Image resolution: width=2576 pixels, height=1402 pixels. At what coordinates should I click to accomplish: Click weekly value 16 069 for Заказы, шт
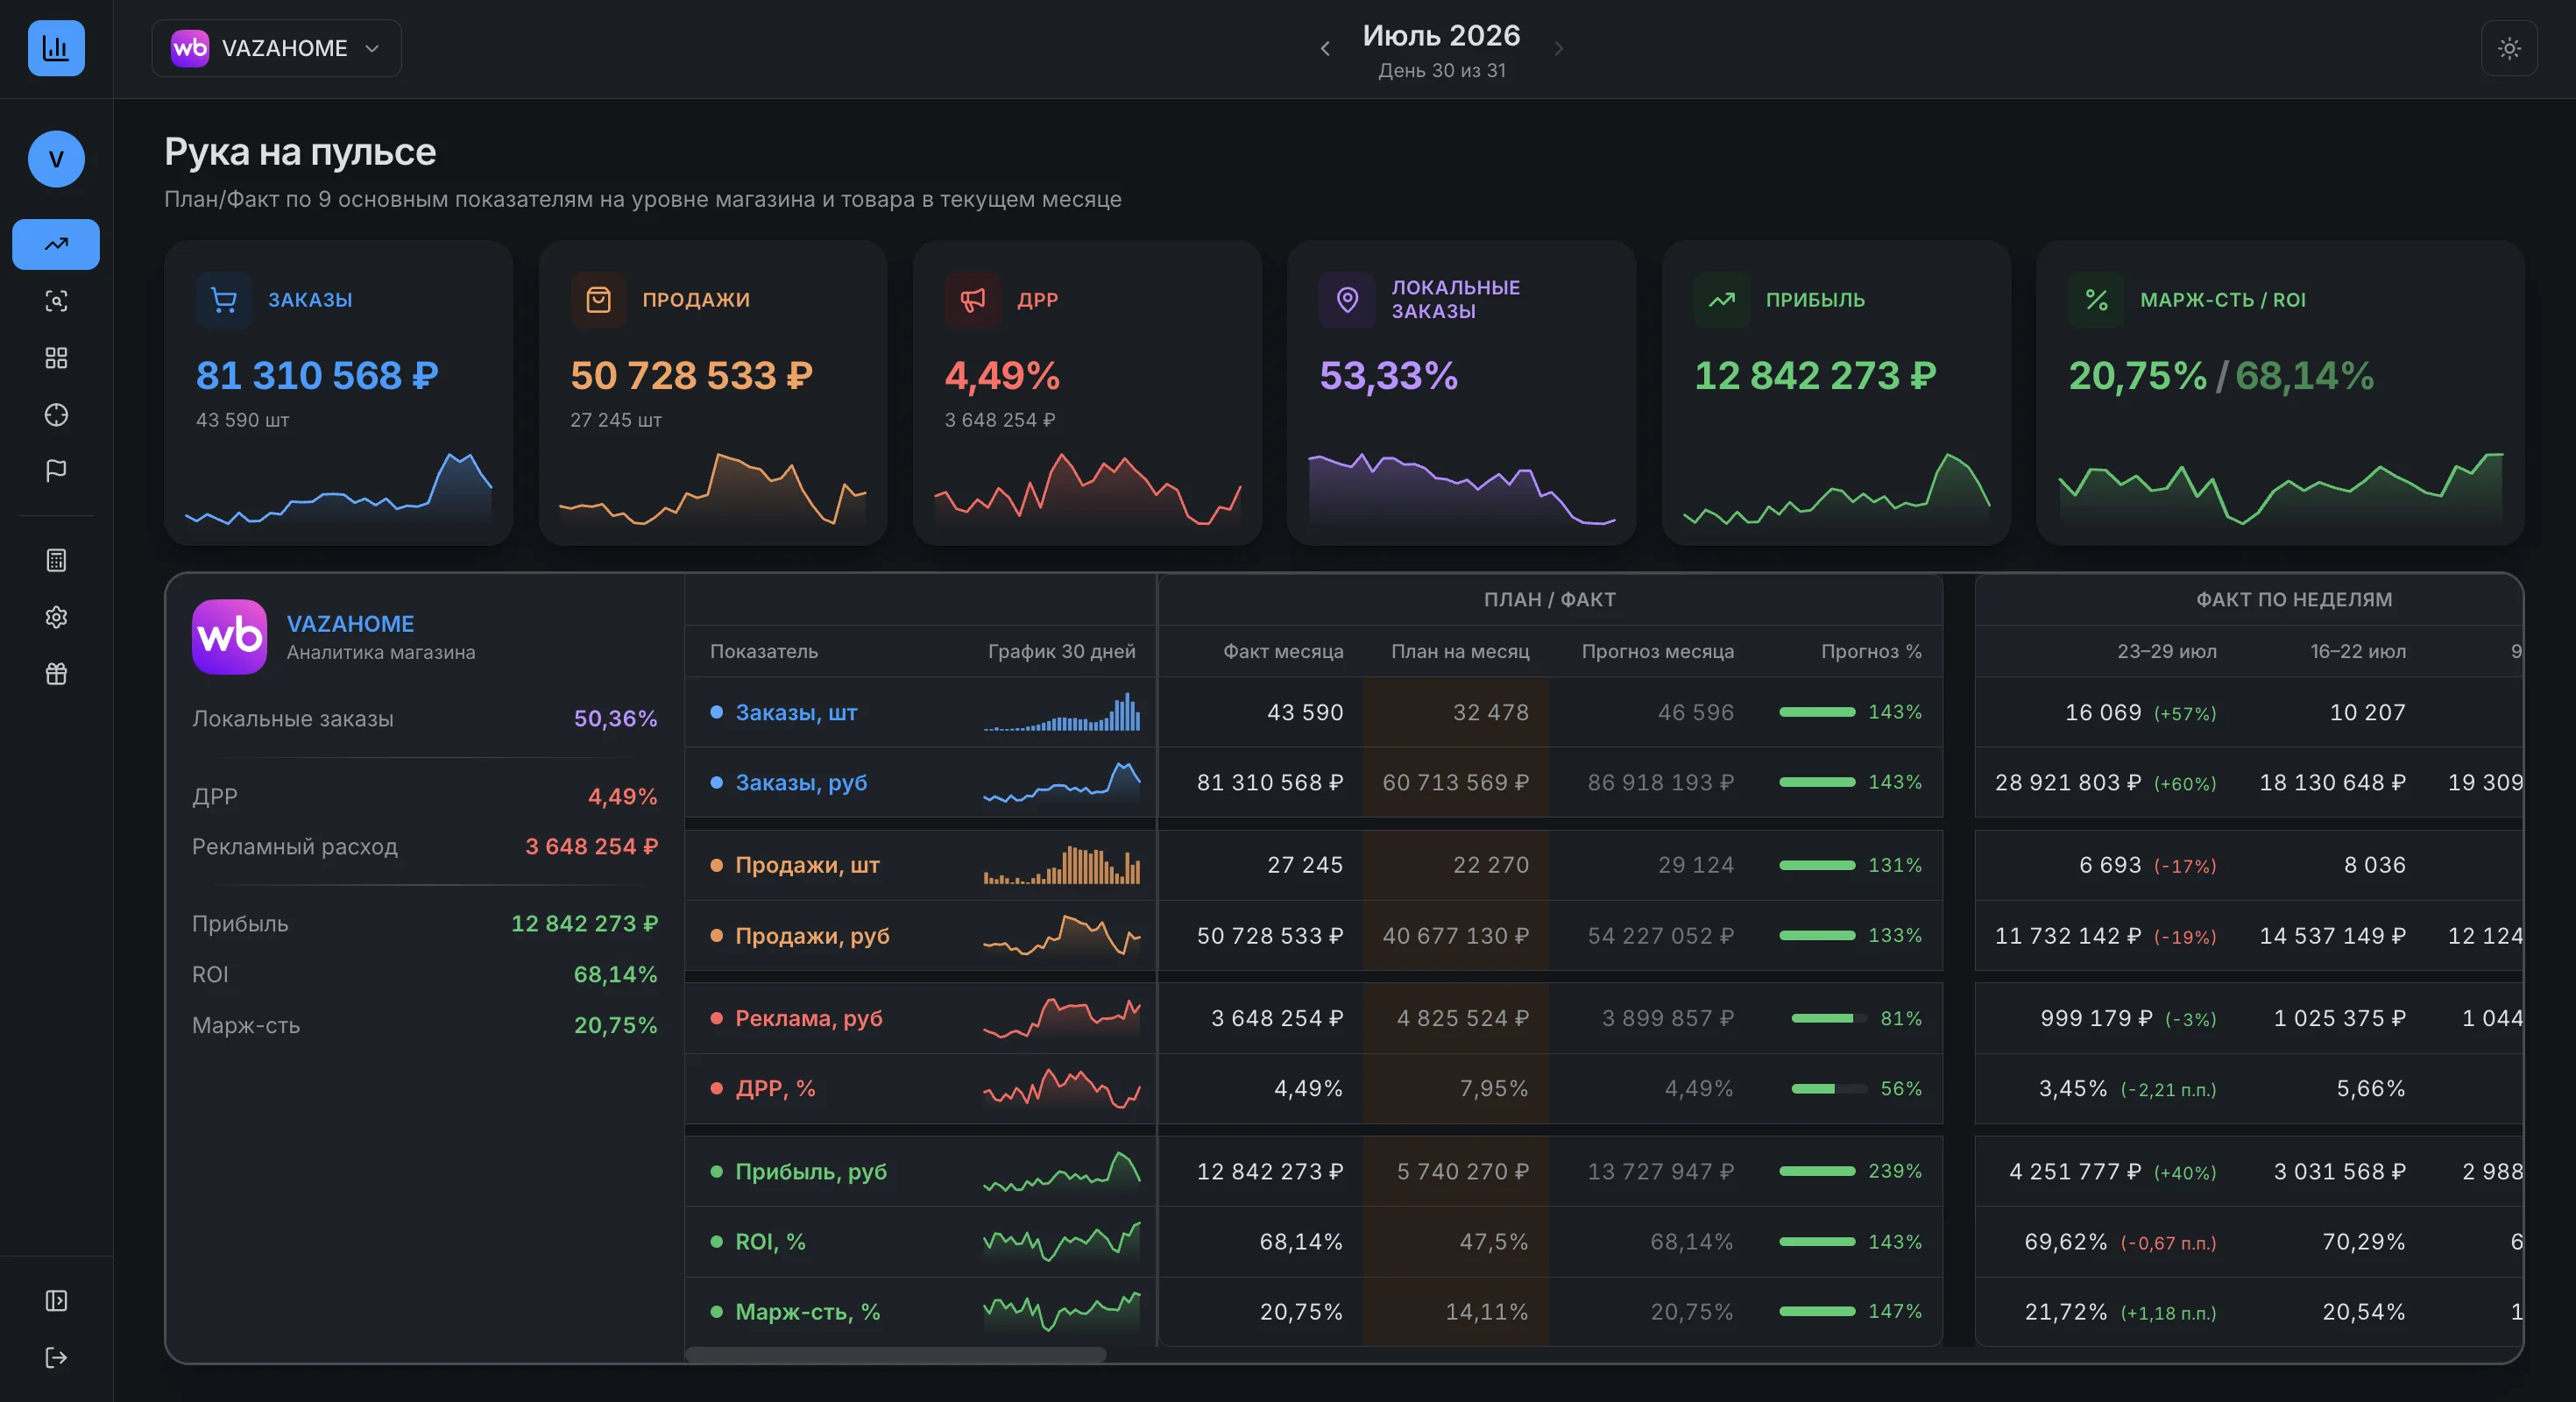coord(2103,712)
